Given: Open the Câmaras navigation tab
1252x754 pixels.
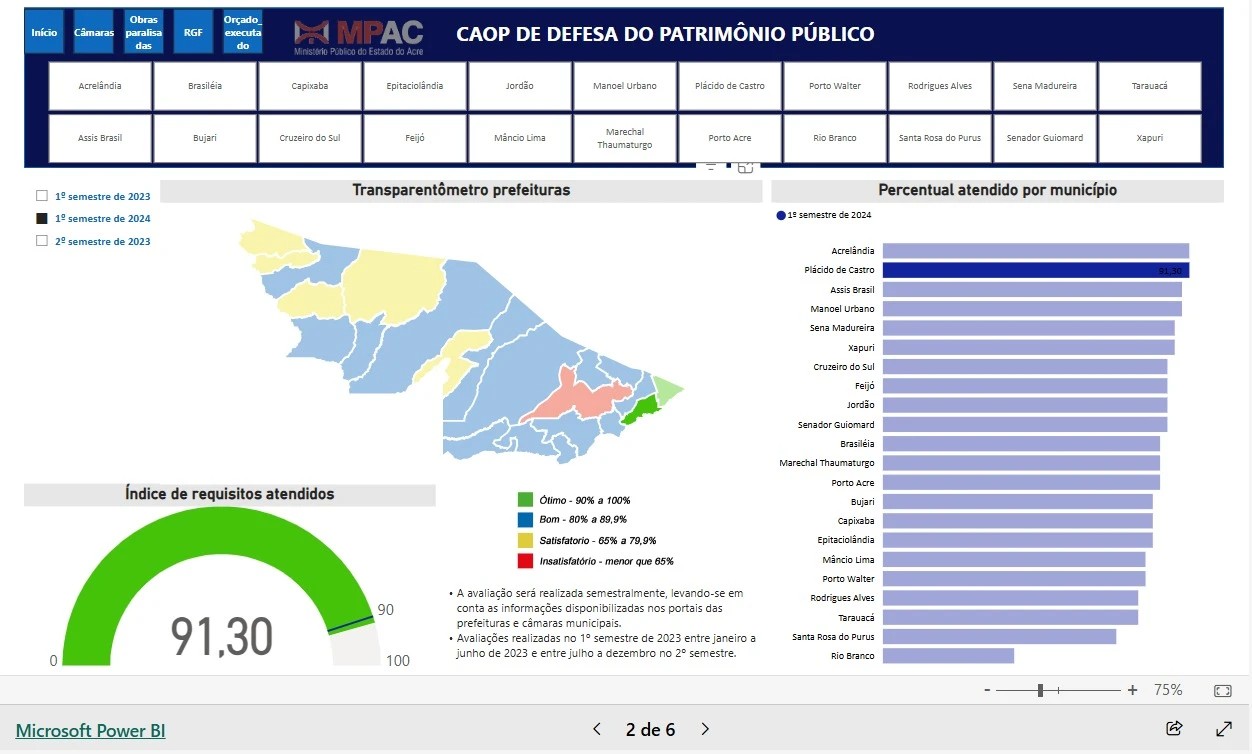Looking at the screenshot, I should coord(94,32).
